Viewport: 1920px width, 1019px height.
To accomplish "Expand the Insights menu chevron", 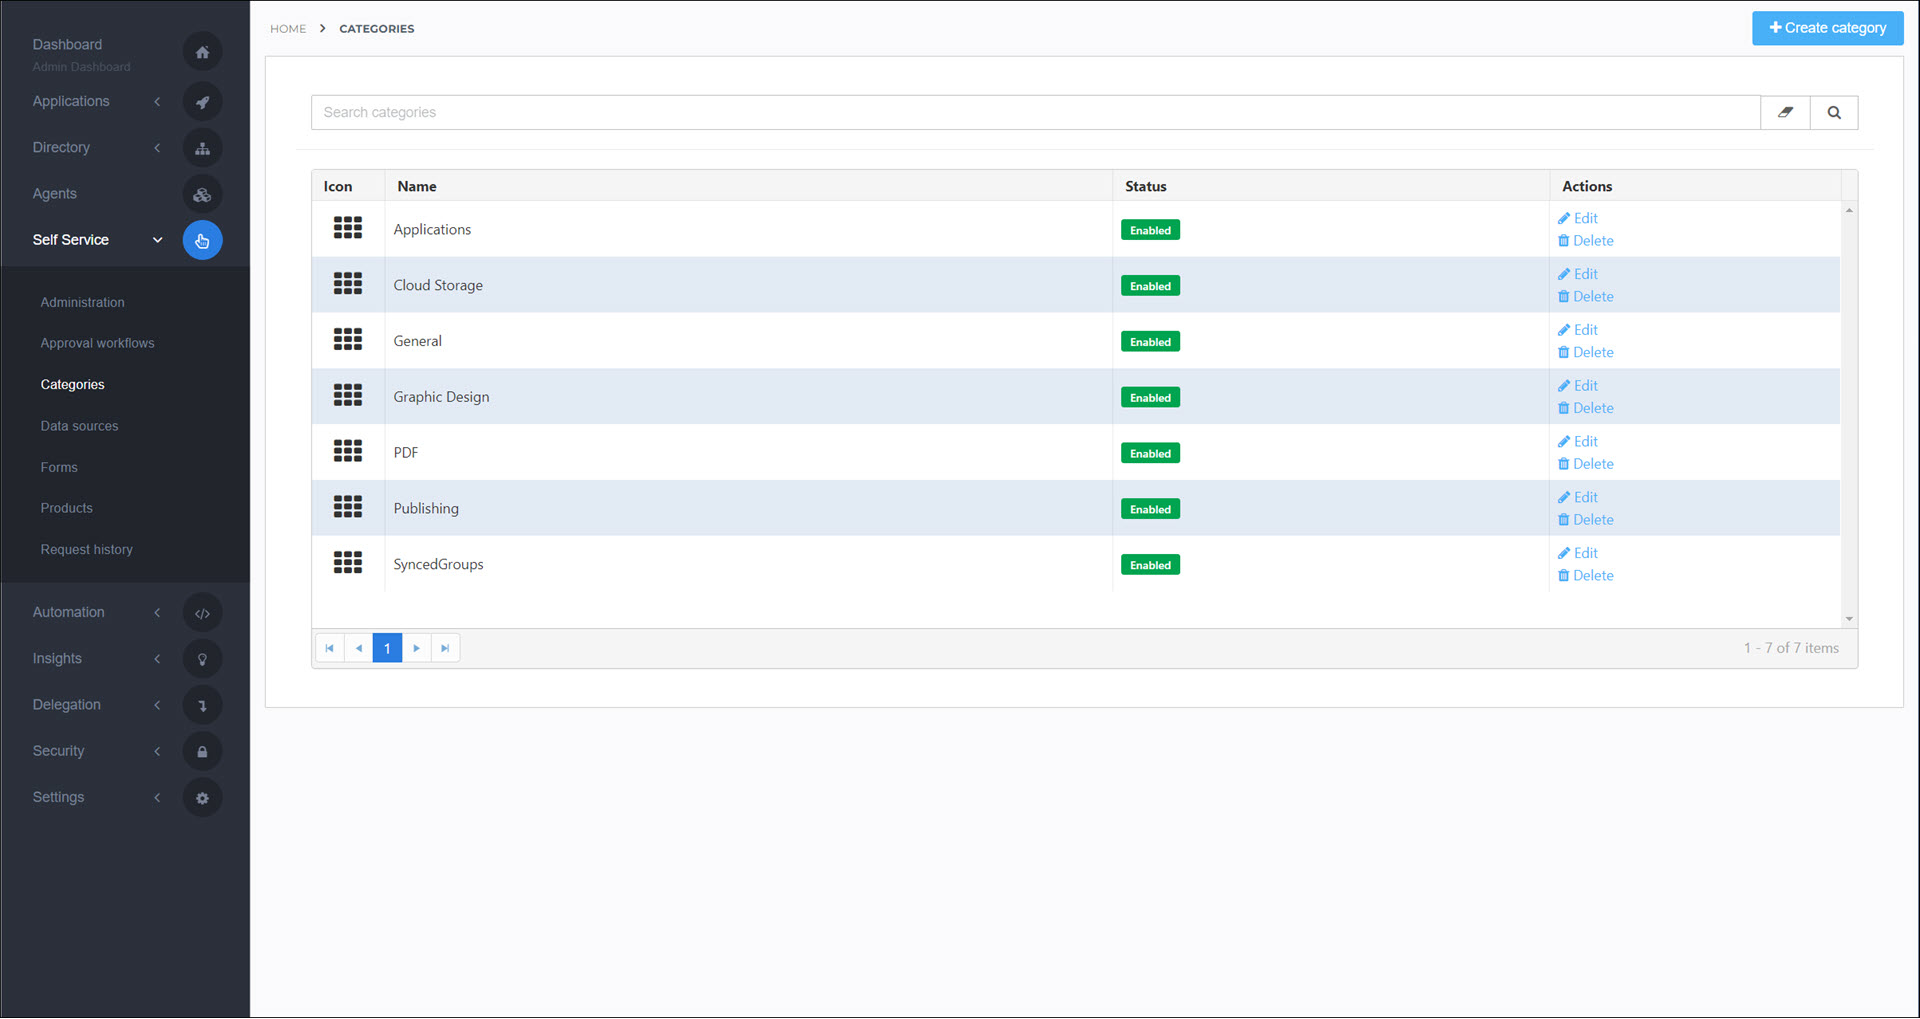I will 157,659.
